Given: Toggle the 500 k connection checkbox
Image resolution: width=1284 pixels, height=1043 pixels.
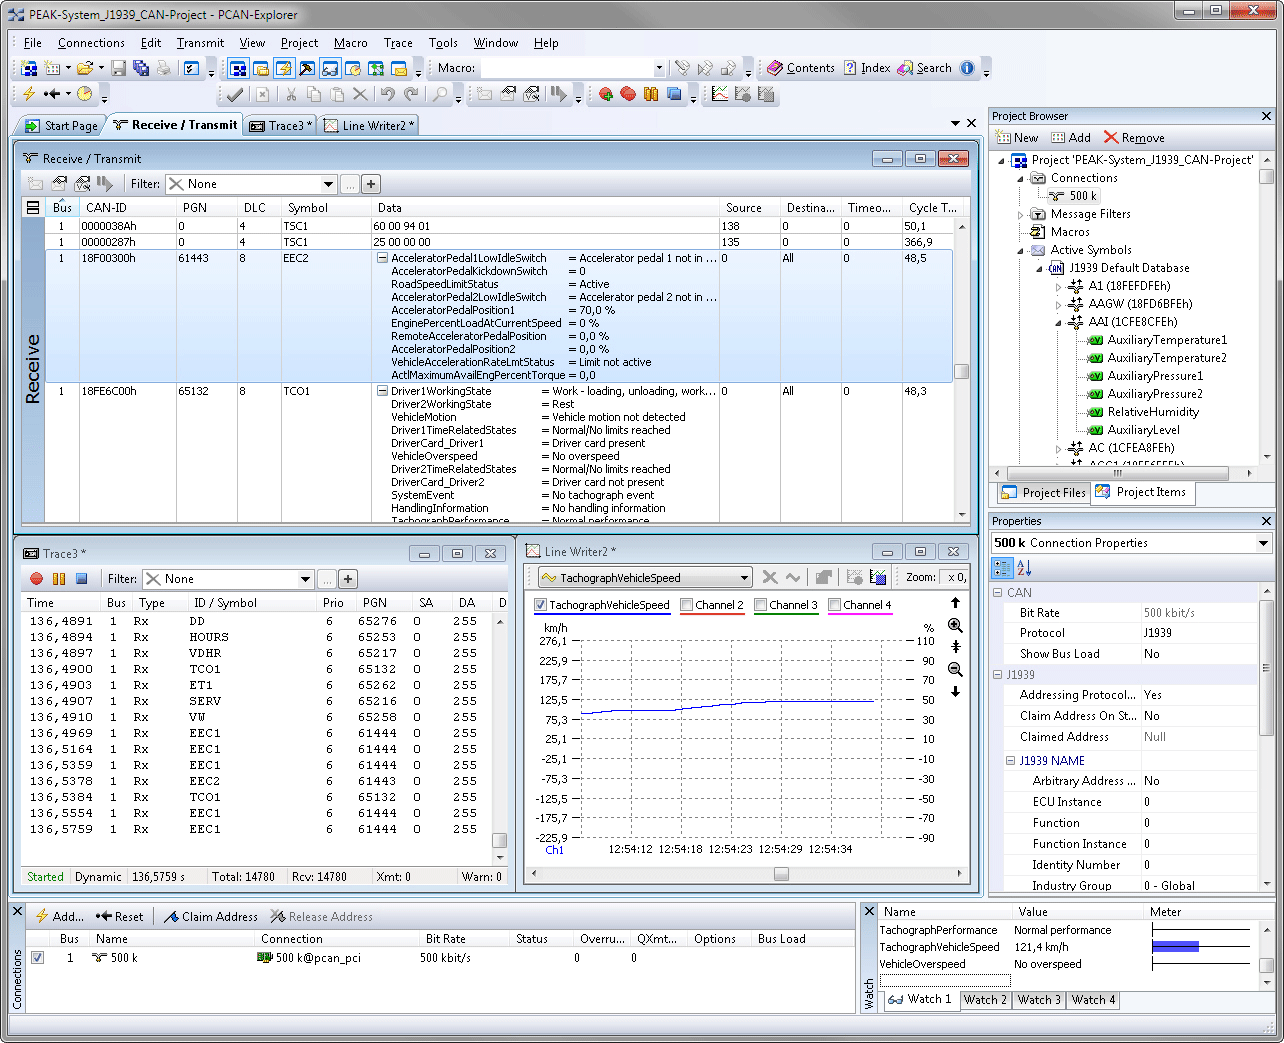Looking at the screenshot, I should click(37, 958).
